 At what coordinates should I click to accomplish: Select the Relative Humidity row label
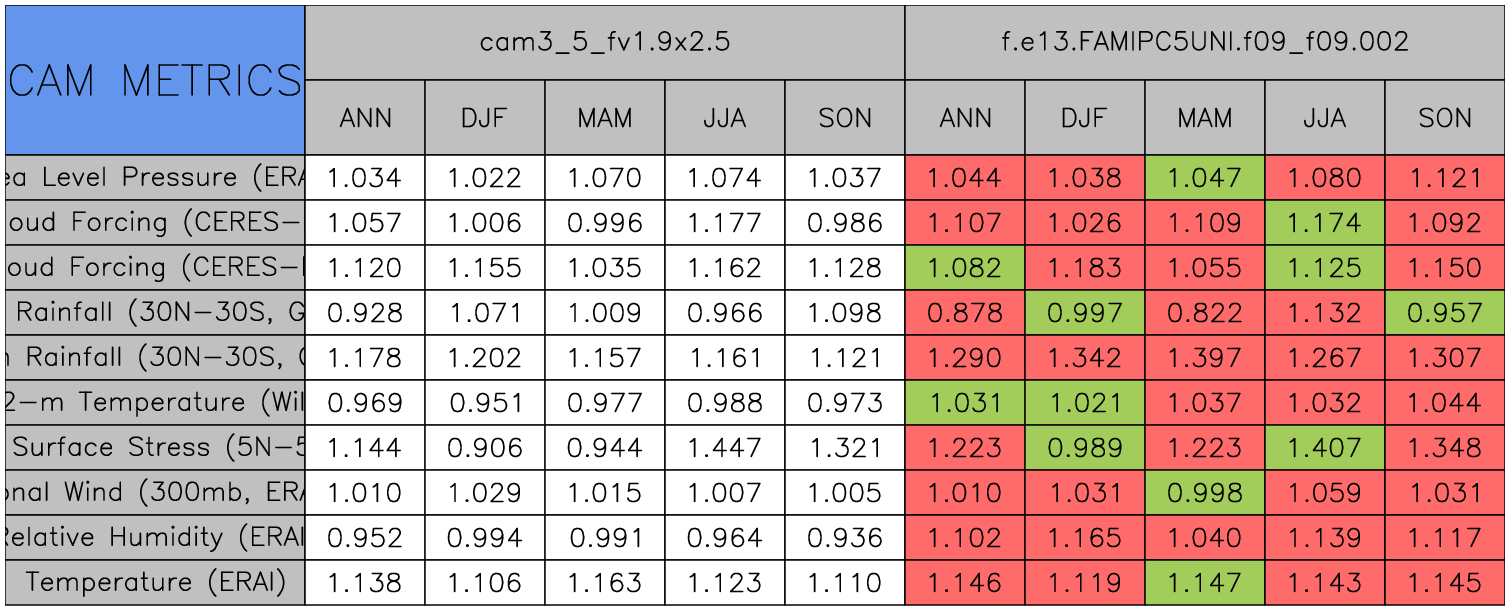[x=155, y=538]
